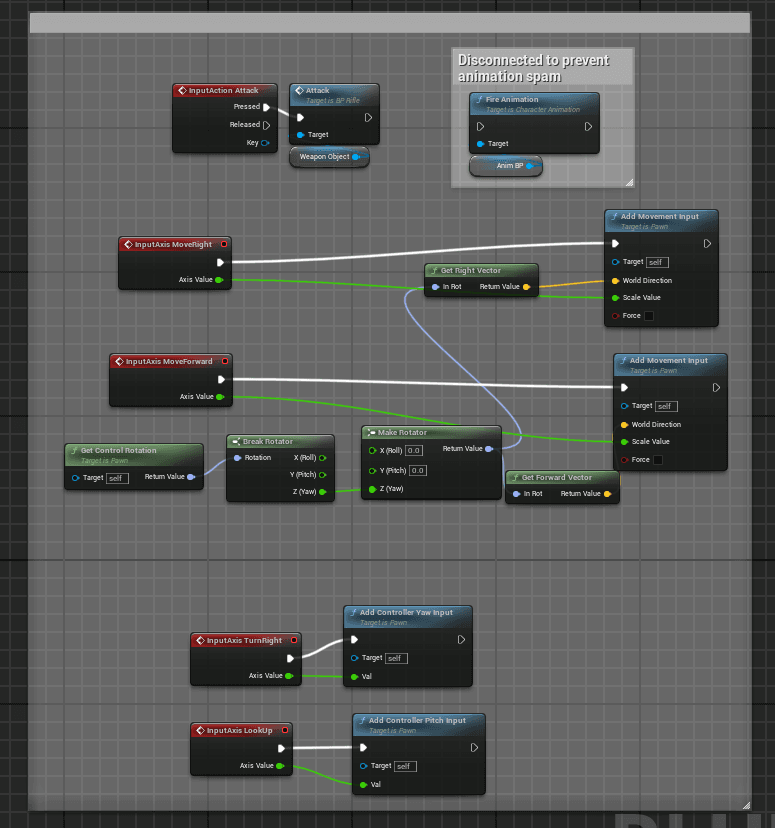
Task: Click the Val pin on Add Controller Yaw Input
Action: pos(355,676)
